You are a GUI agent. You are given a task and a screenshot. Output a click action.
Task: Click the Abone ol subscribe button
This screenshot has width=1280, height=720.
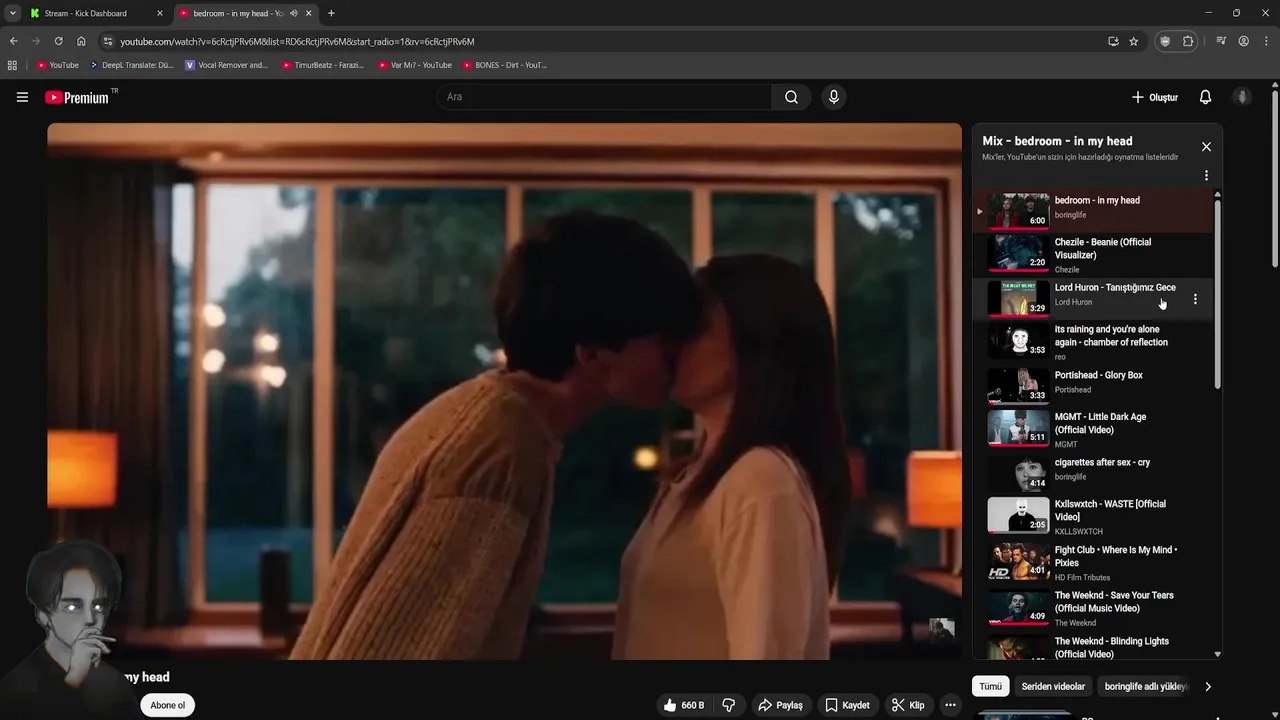pos(167,705)
